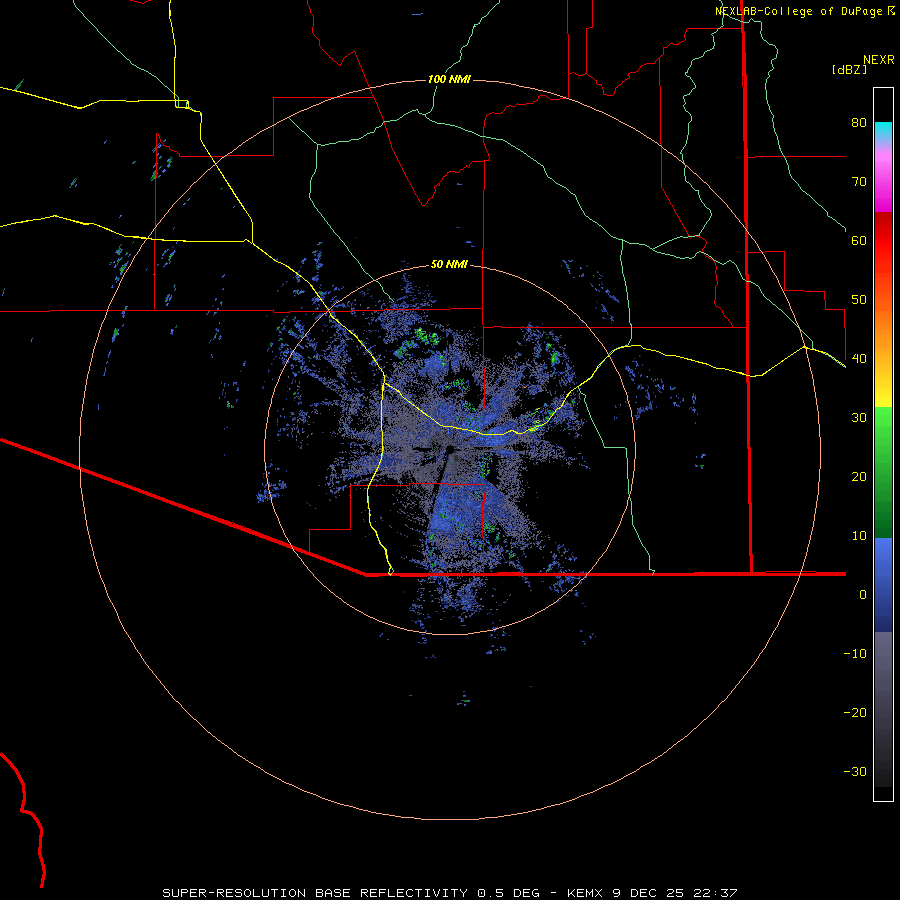Viewport: 900px width, 900px height.
Task: Click the dBZ unit label
Action: (849, 69)
